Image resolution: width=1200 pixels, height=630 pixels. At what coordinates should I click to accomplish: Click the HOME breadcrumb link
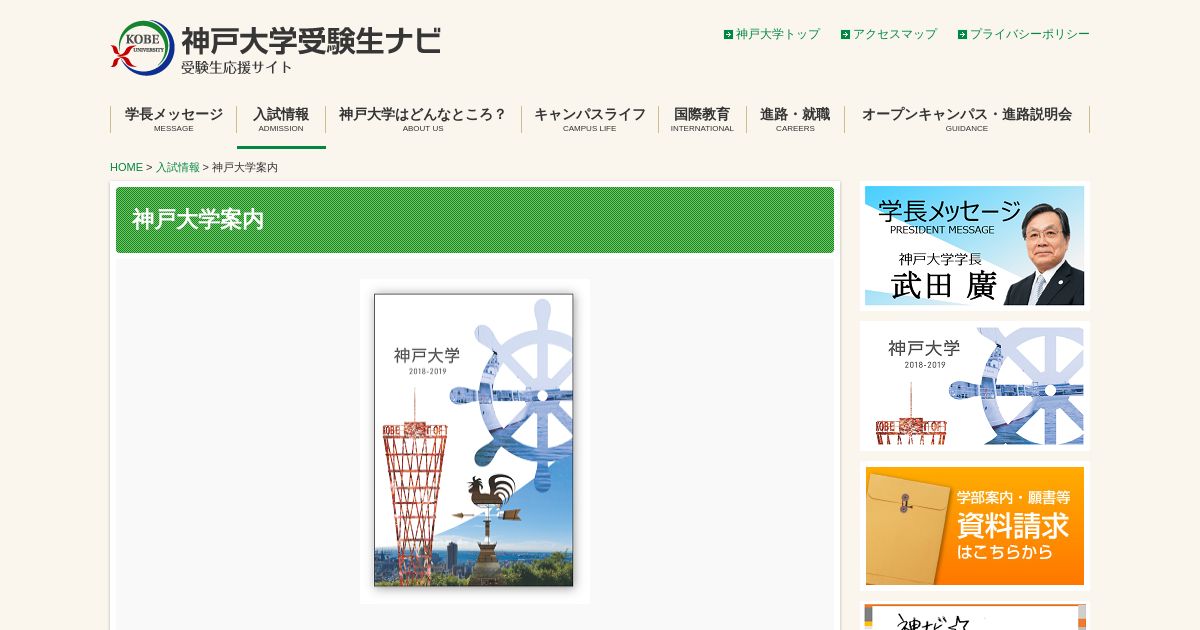(x=126, y=167)
